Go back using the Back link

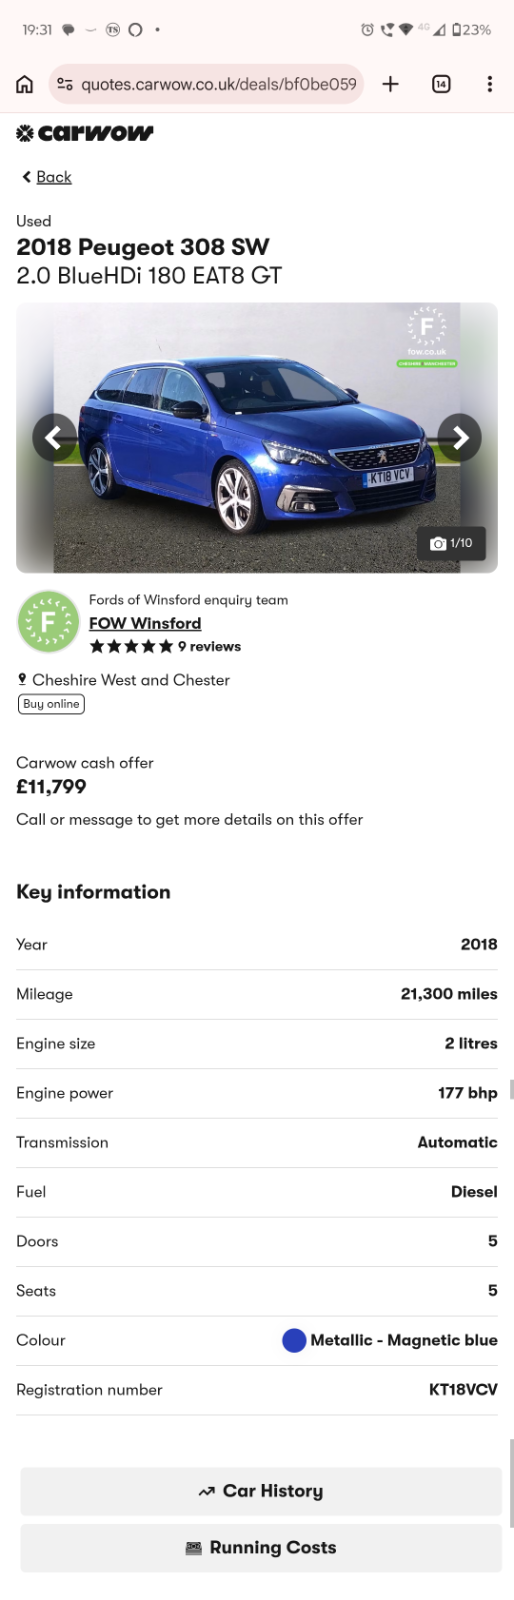pyautogui.click(x=47, y=177)
